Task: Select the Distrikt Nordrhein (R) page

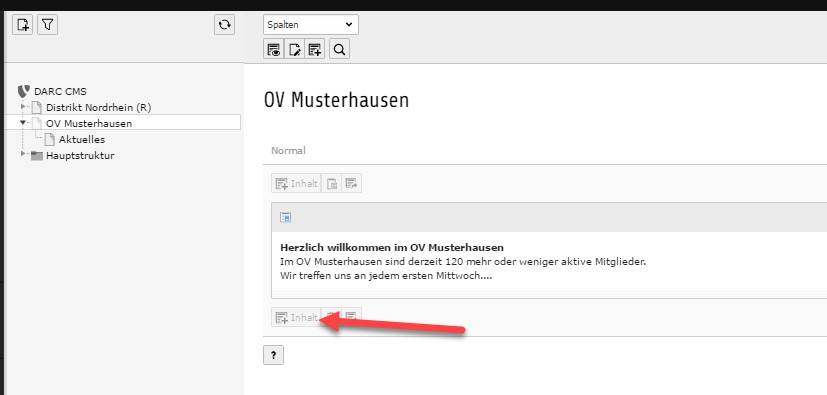Action: [99, 108]
